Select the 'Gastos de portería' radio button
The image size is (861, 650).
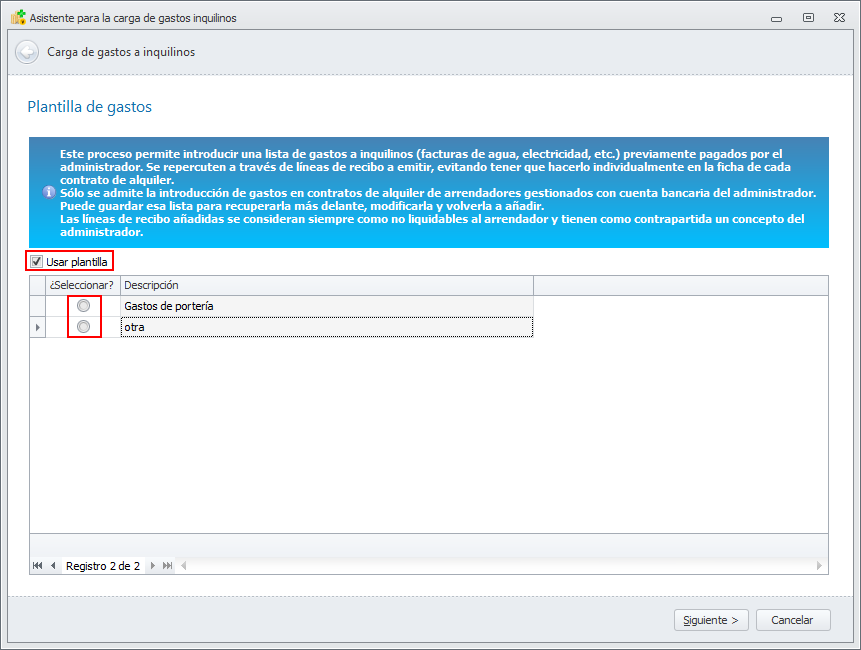84,306
